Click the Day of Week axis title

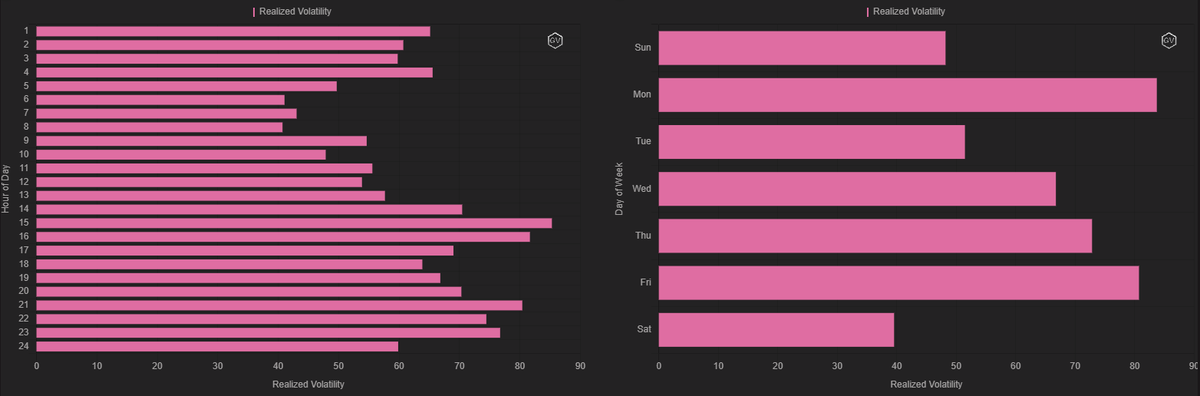[619, 188]
